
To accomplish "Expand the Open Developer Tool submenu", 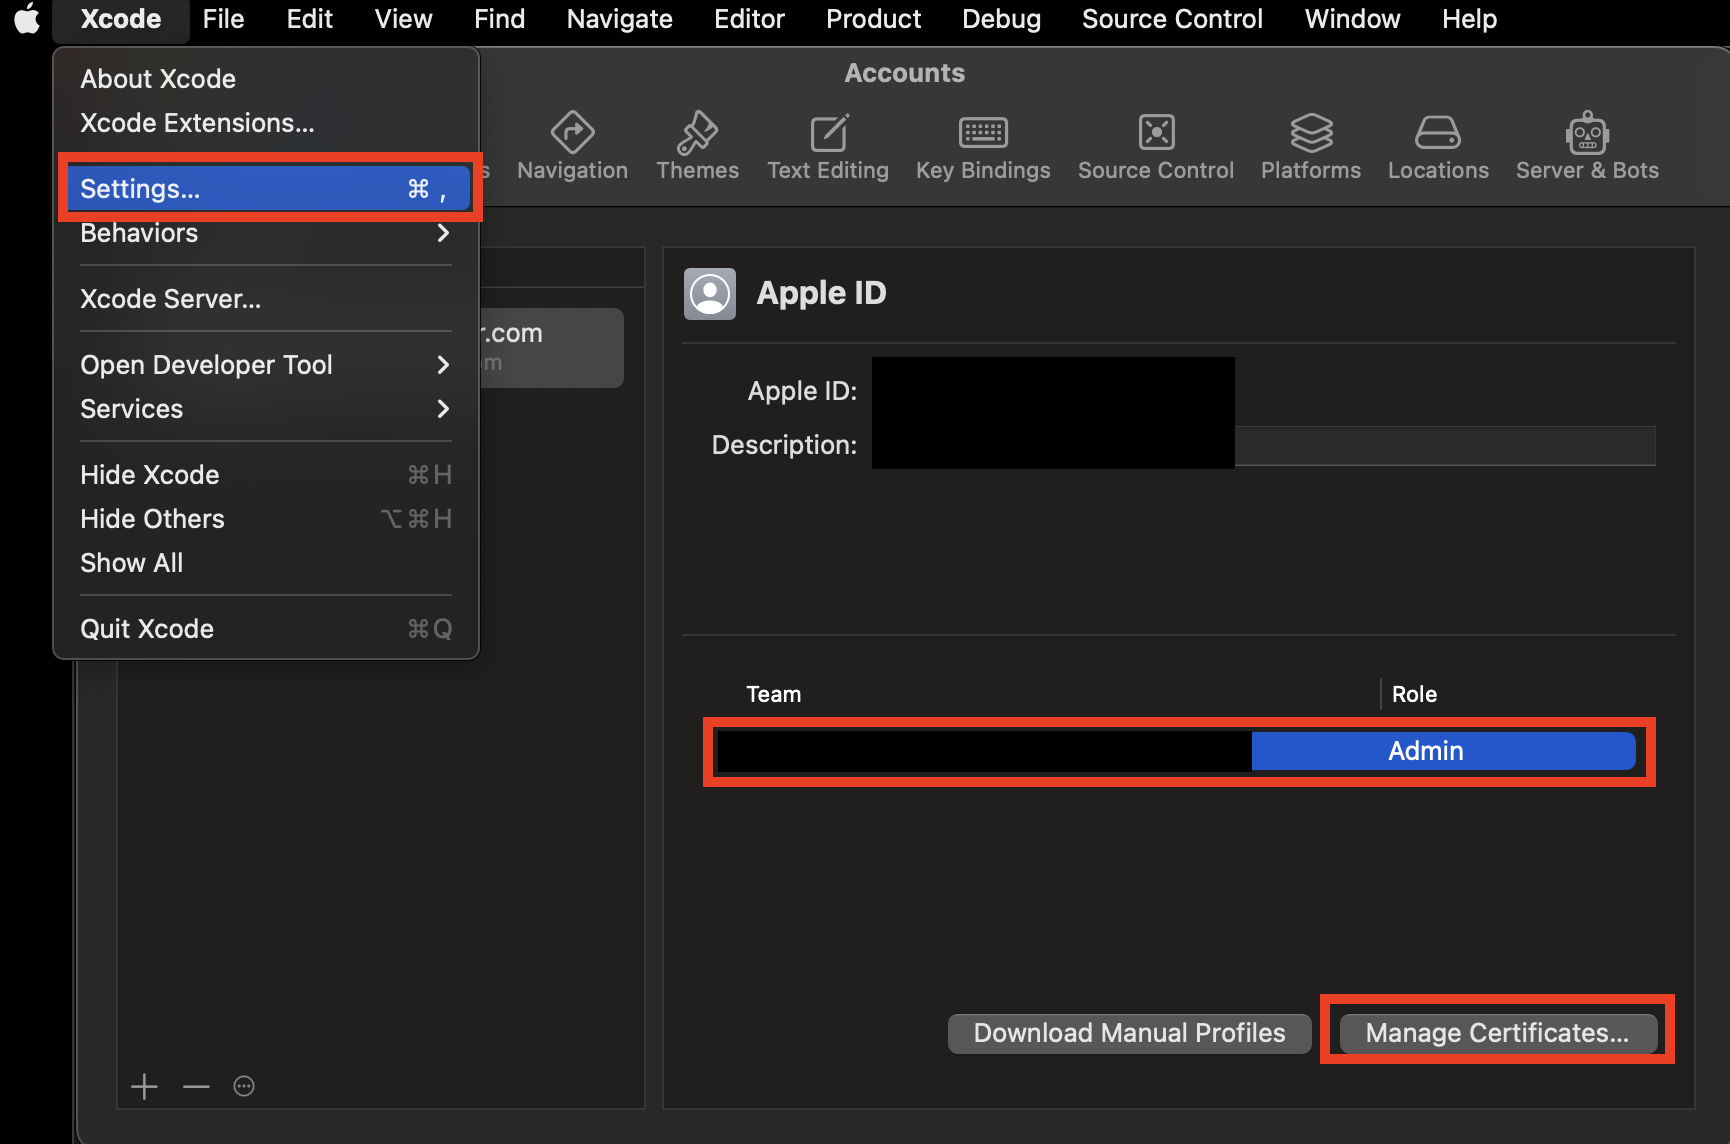I will (x=265, y=365).
